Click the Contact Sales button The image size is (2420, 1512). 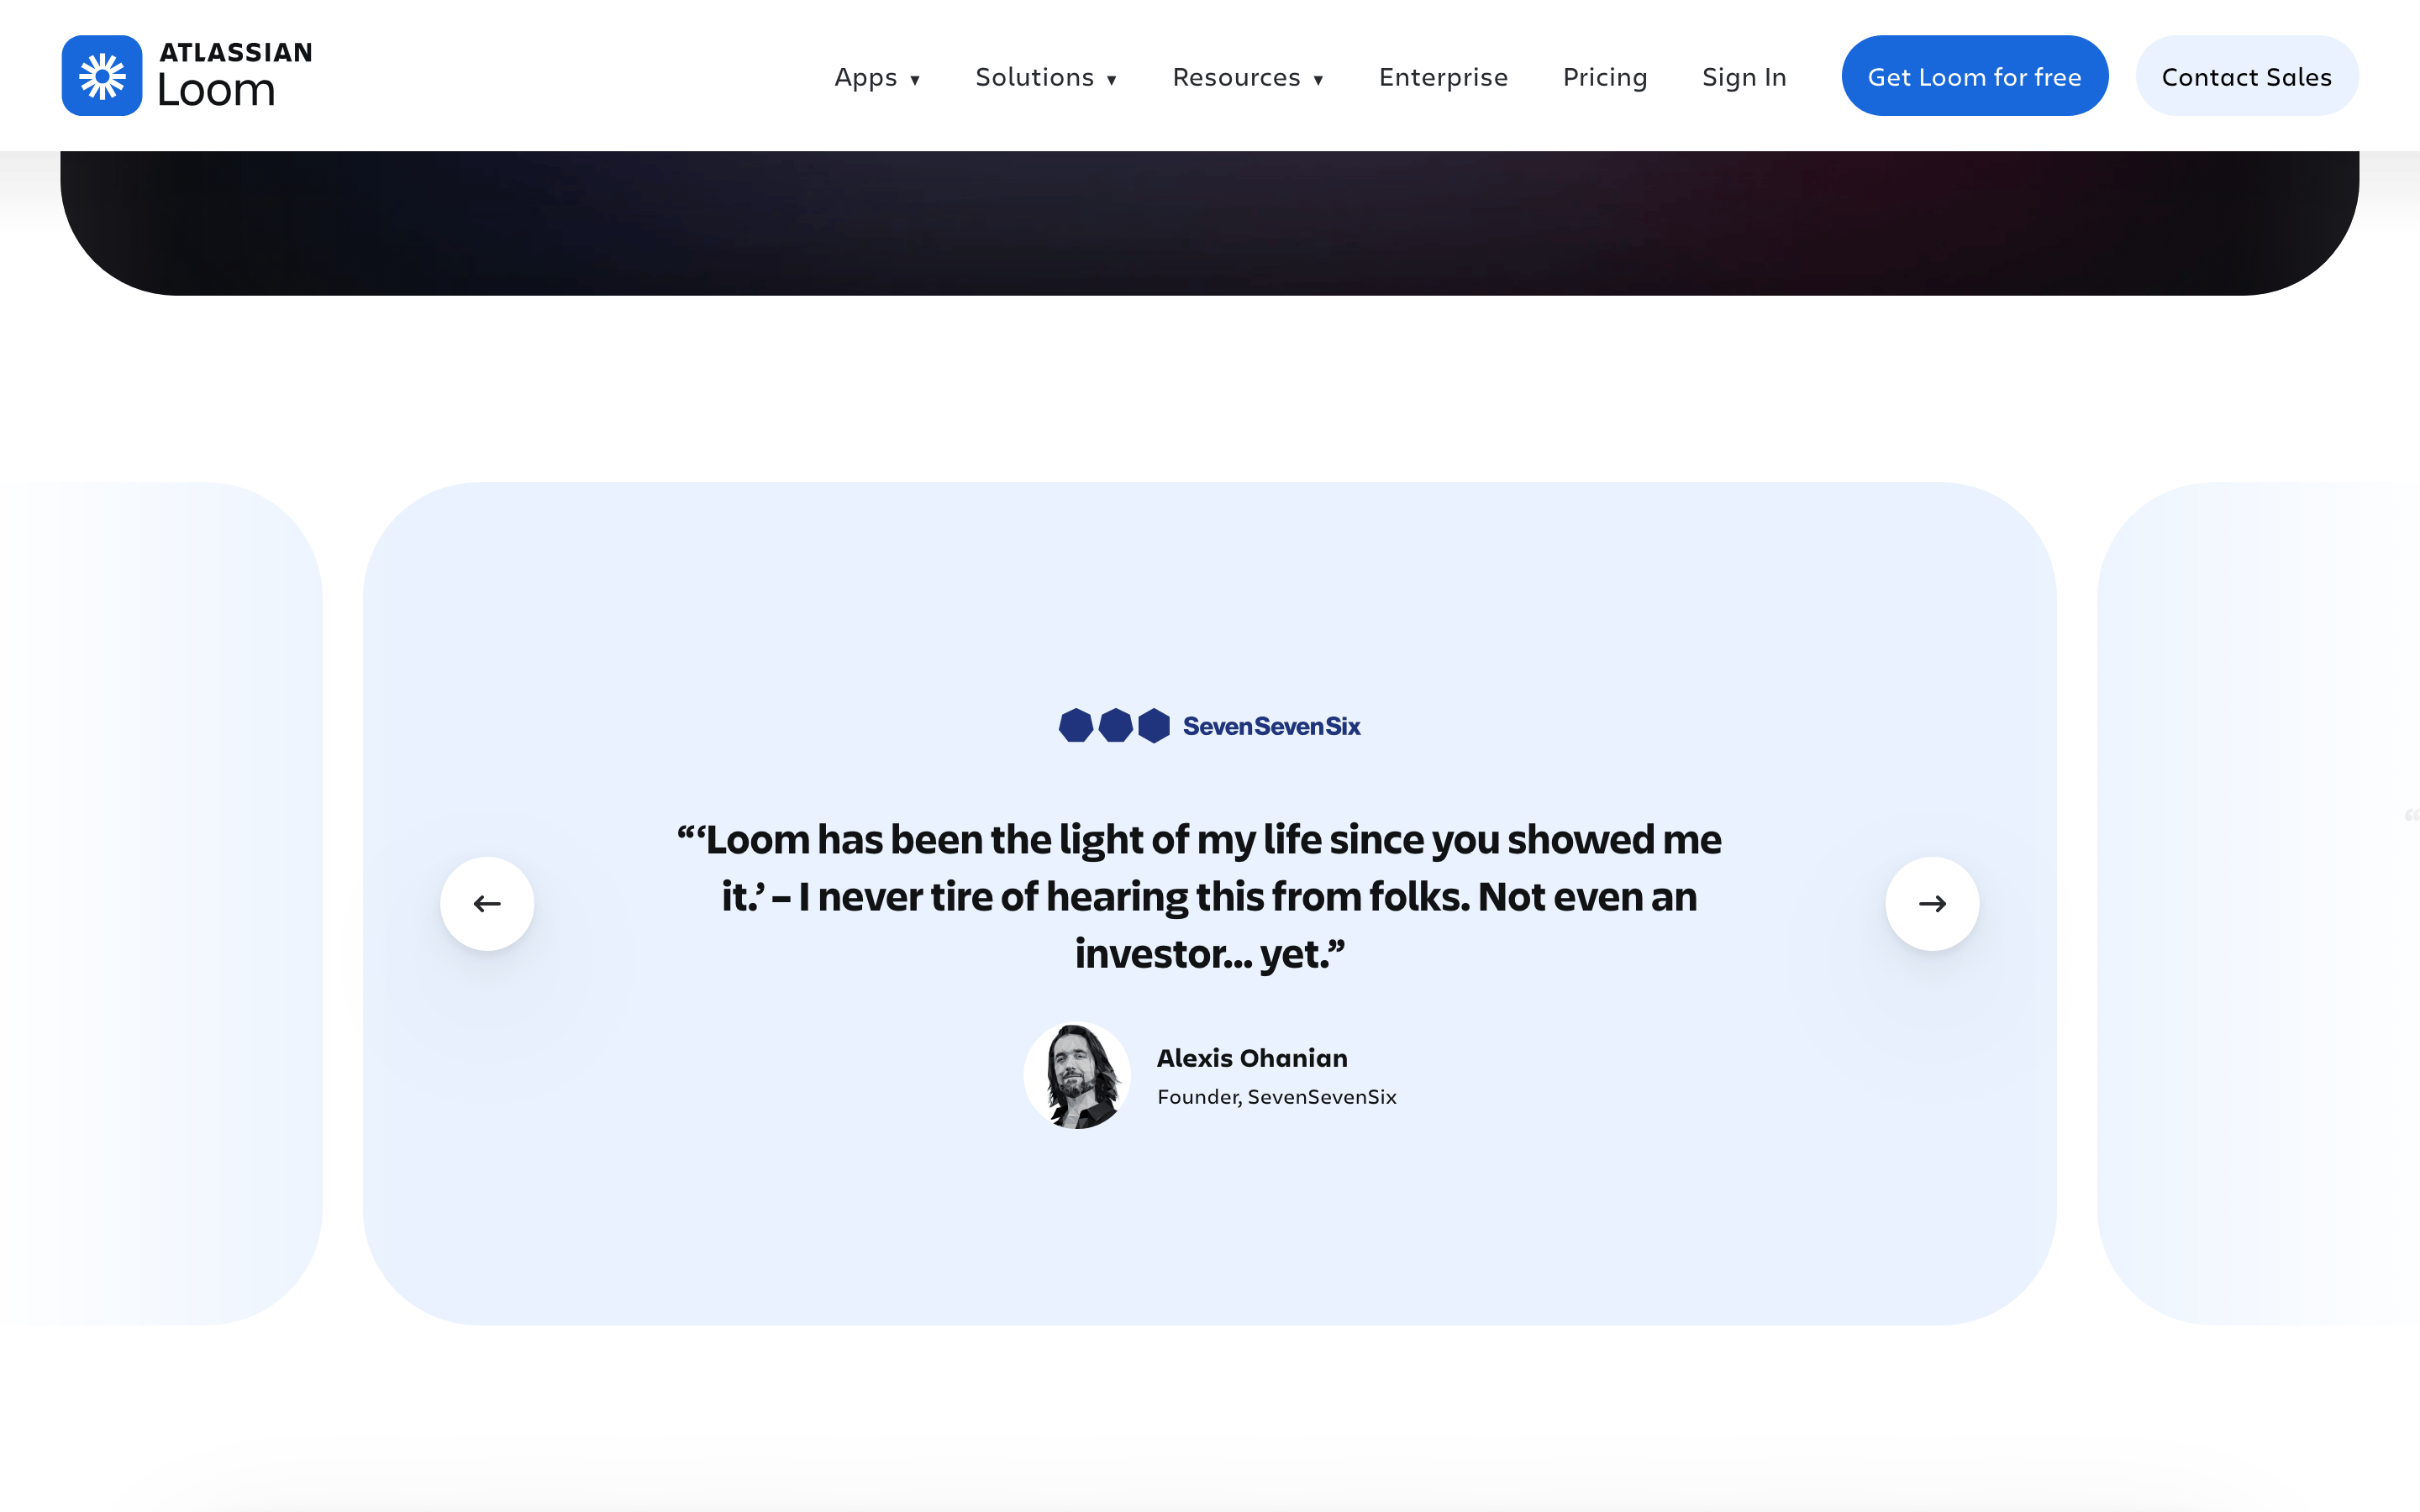click(2247, 76)
